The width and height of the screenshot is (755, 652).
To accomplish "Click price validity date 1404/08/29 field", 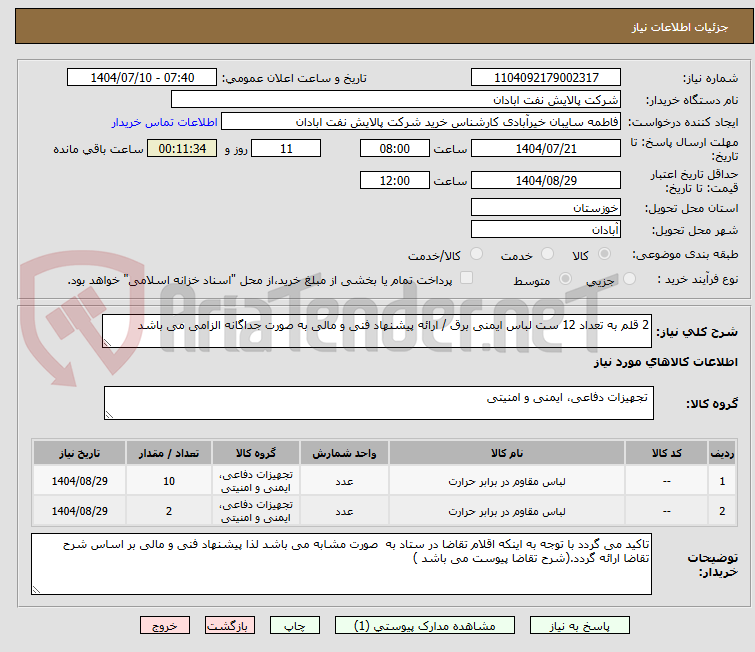I will pyautogui.click(x=546, y=181).
